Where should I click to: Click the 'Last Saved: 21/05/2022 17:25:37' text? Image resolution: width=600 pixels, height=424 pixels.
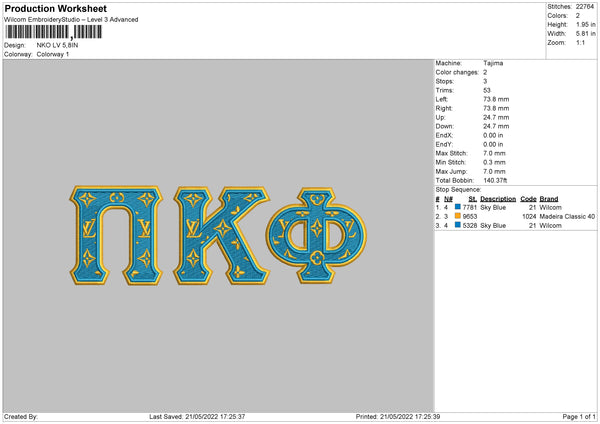(197, 417)
